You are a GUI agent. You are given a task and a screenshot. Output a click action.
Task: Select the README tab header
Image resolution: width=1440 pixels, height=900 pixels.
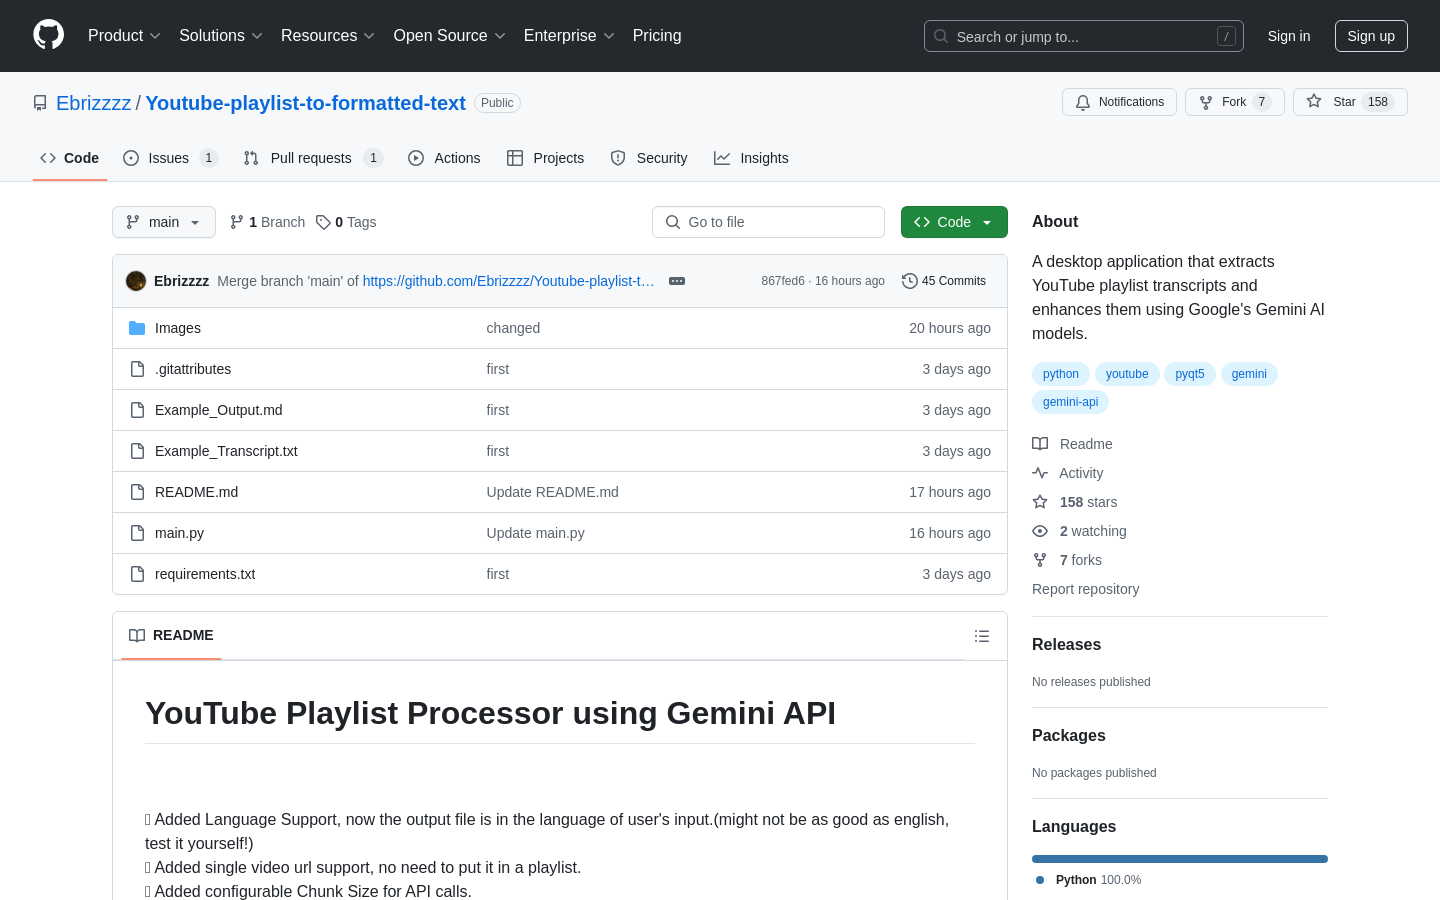point(171,636)
